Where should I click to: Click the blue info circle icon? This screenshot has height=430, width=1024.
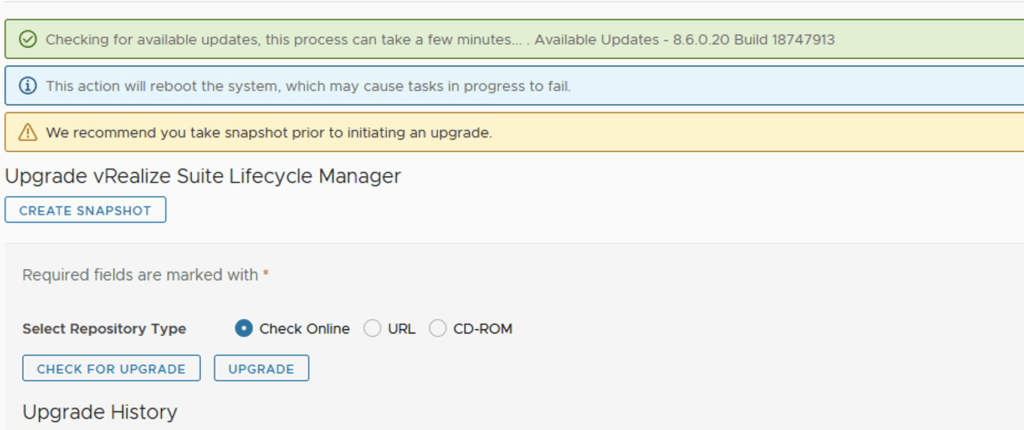point(28,86)
